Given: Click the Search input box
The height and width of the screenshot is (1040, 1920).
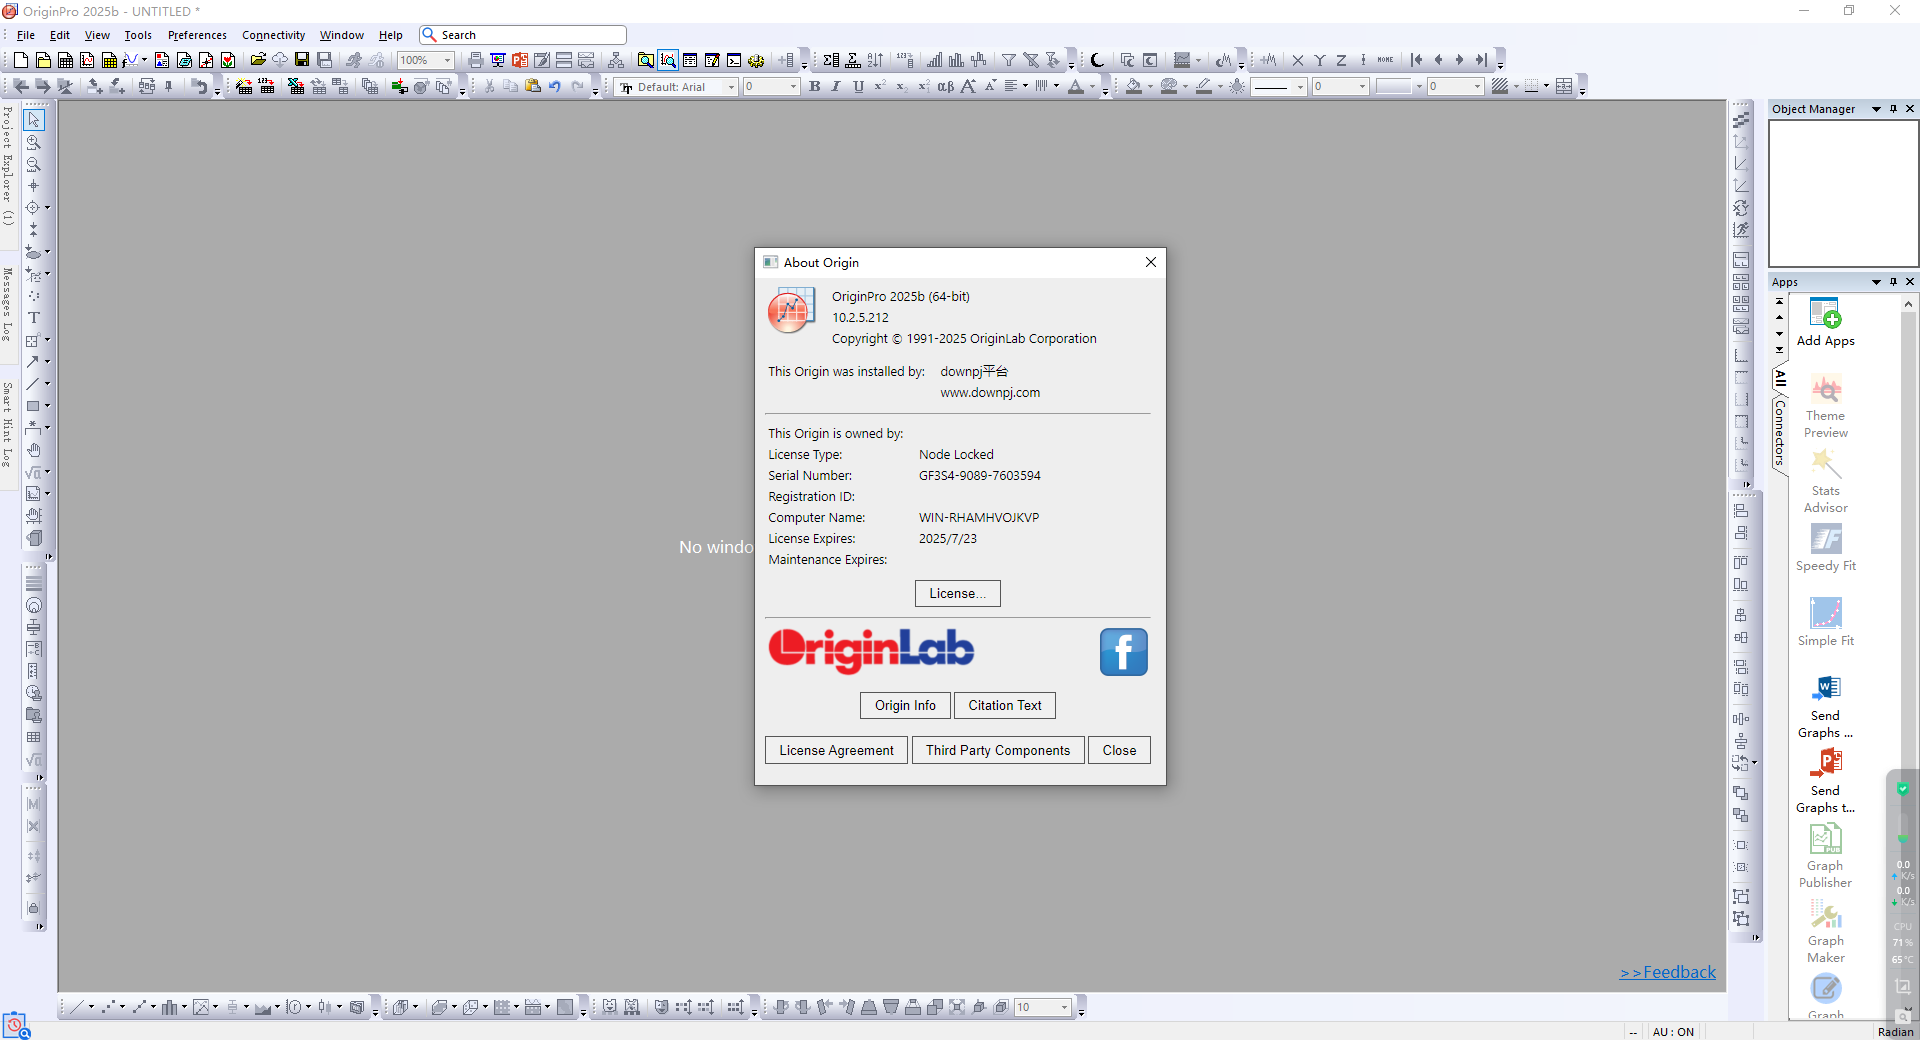Looking at the screenshot, I should pyautogui.click(x=530, y=35).
